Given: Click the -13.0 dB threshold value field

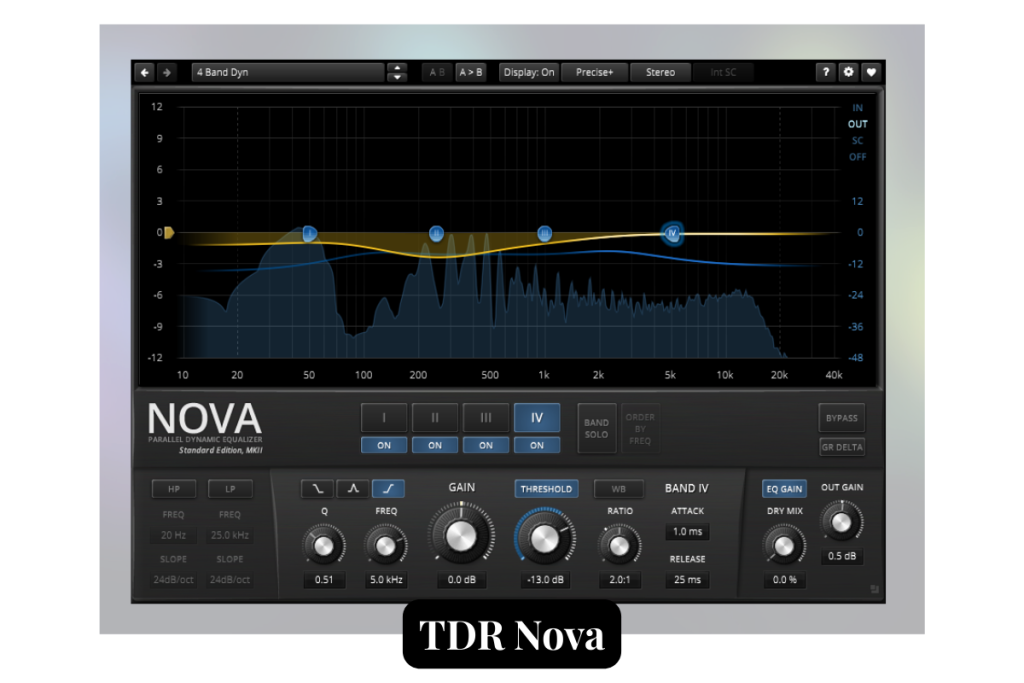Looking at the screenshot, I should coord(545,579).
